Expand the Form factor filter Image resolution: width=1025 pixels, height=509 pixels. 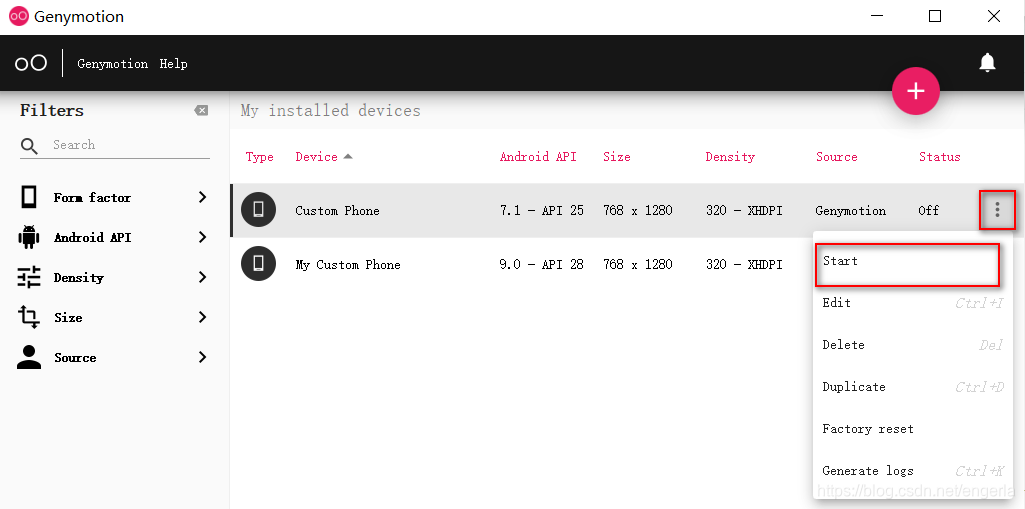(203, 197)
